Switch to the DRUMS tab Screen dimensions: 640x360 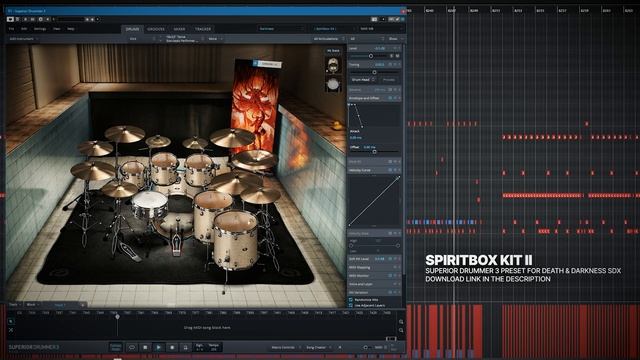click(132, 29)
